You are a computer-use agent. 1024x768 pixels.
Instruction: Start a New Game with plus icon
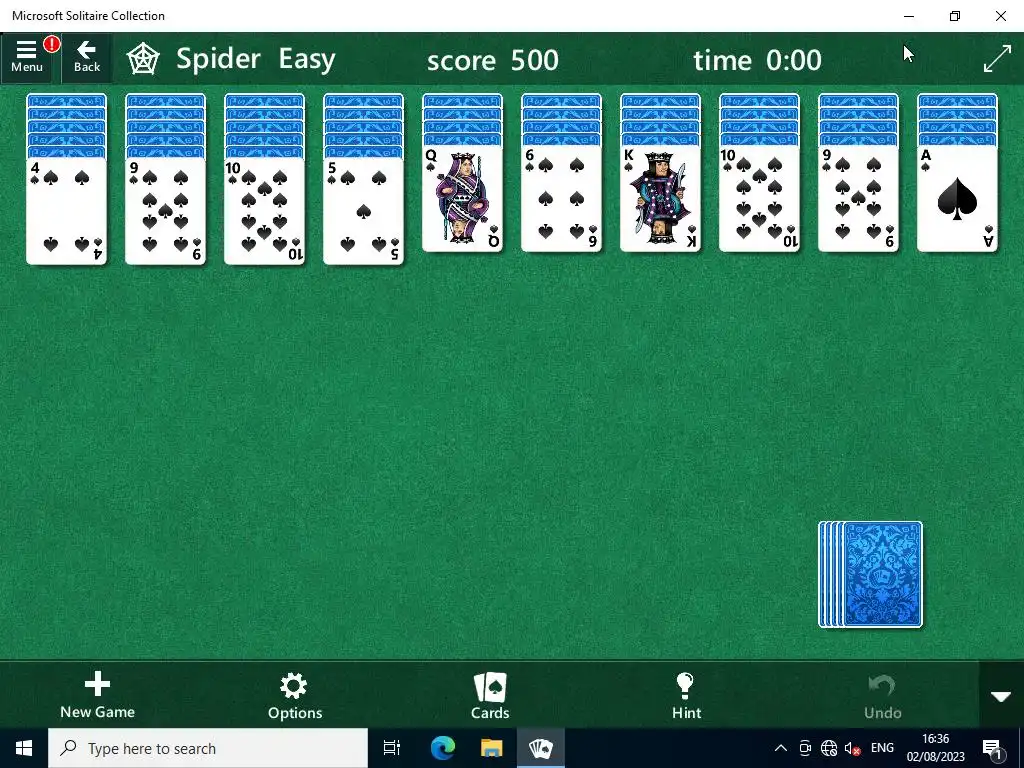[97, 696]
